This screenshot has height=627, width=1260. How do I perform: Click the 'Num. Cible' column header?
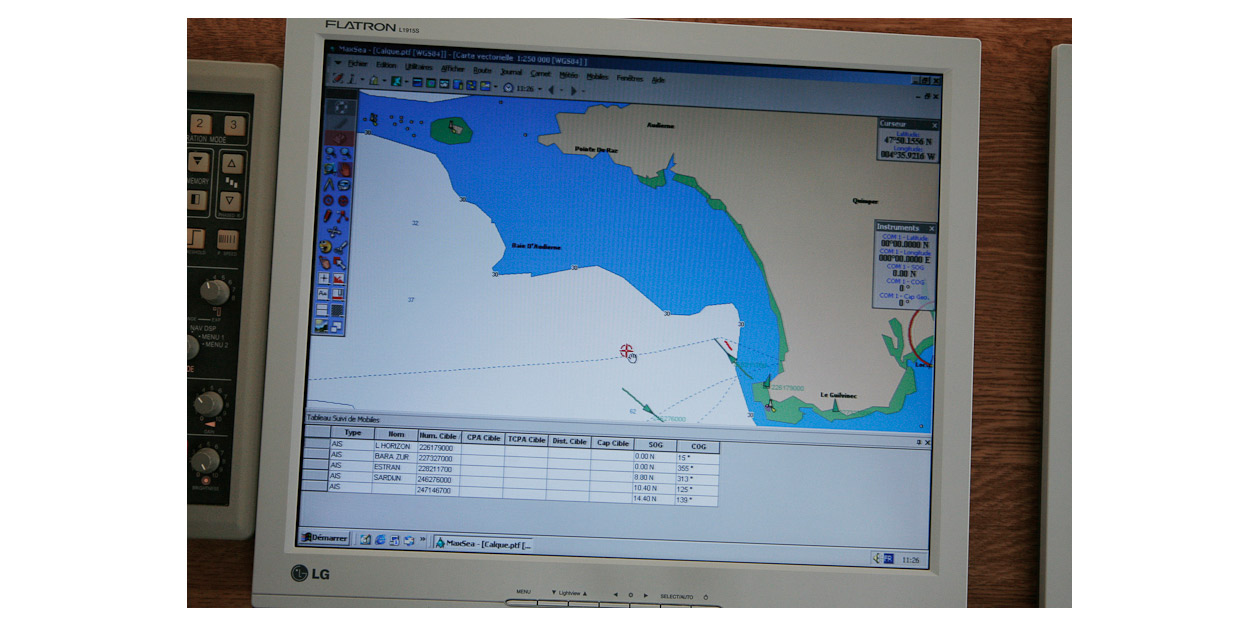pos(438,435)
